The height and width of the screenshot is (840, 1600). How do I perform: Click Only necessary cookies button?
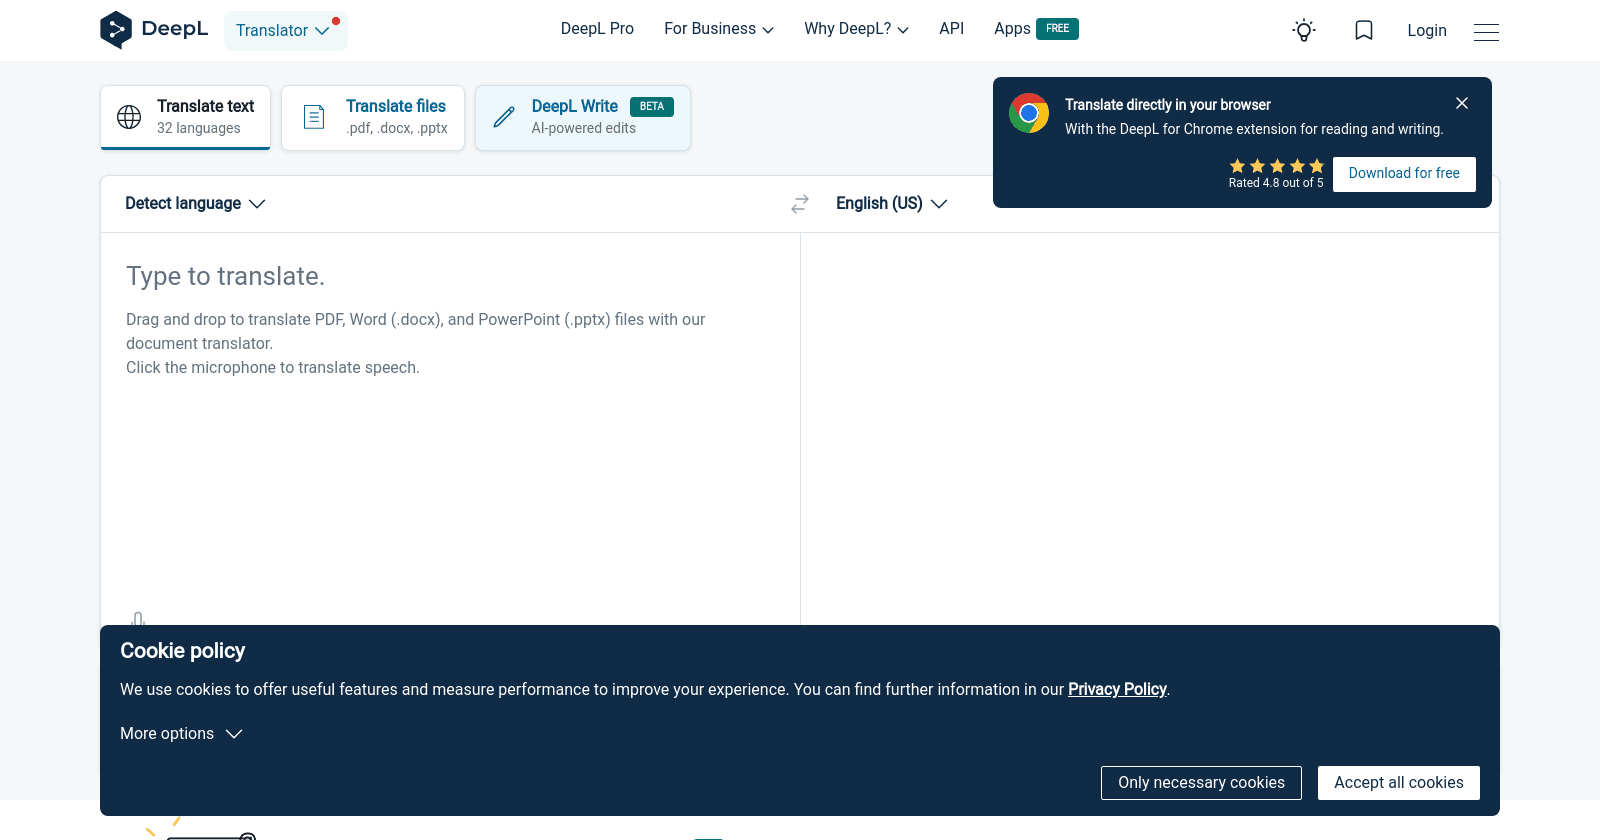[1201, 783]
